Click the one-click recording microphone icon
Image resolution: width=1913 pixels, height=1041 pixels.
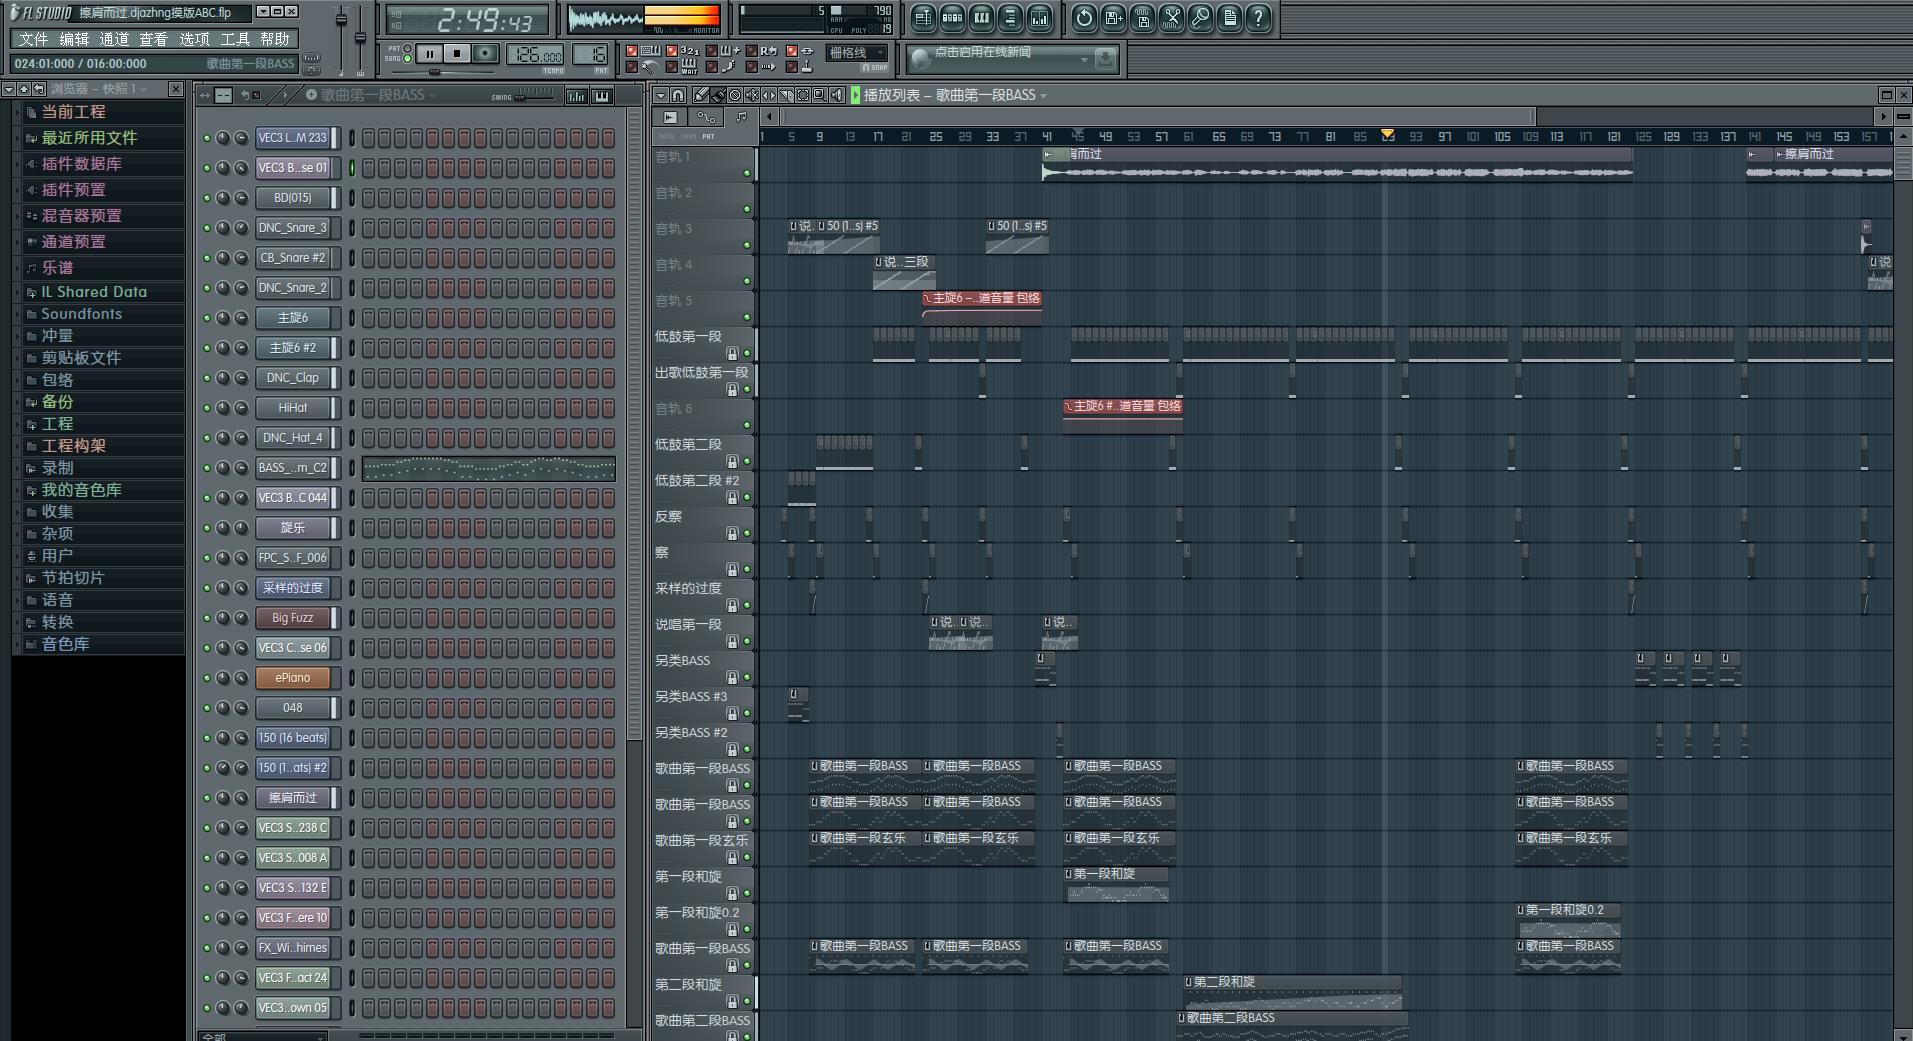coord(1200,17)
